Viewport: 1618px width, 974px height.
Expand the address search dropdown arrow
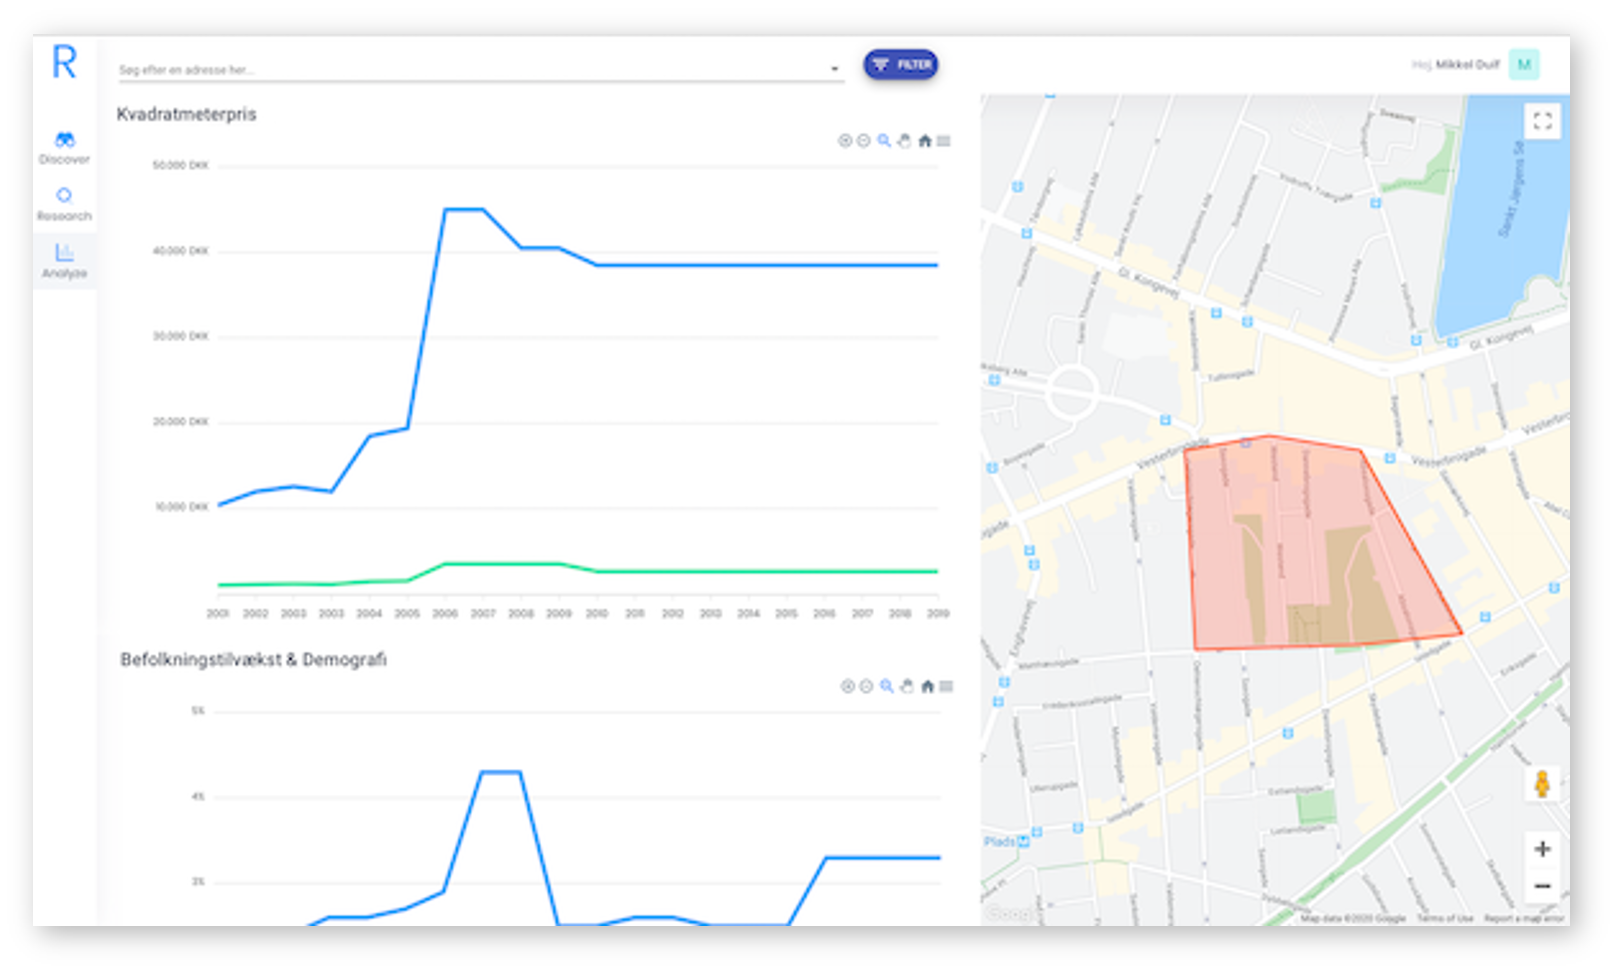834,69
